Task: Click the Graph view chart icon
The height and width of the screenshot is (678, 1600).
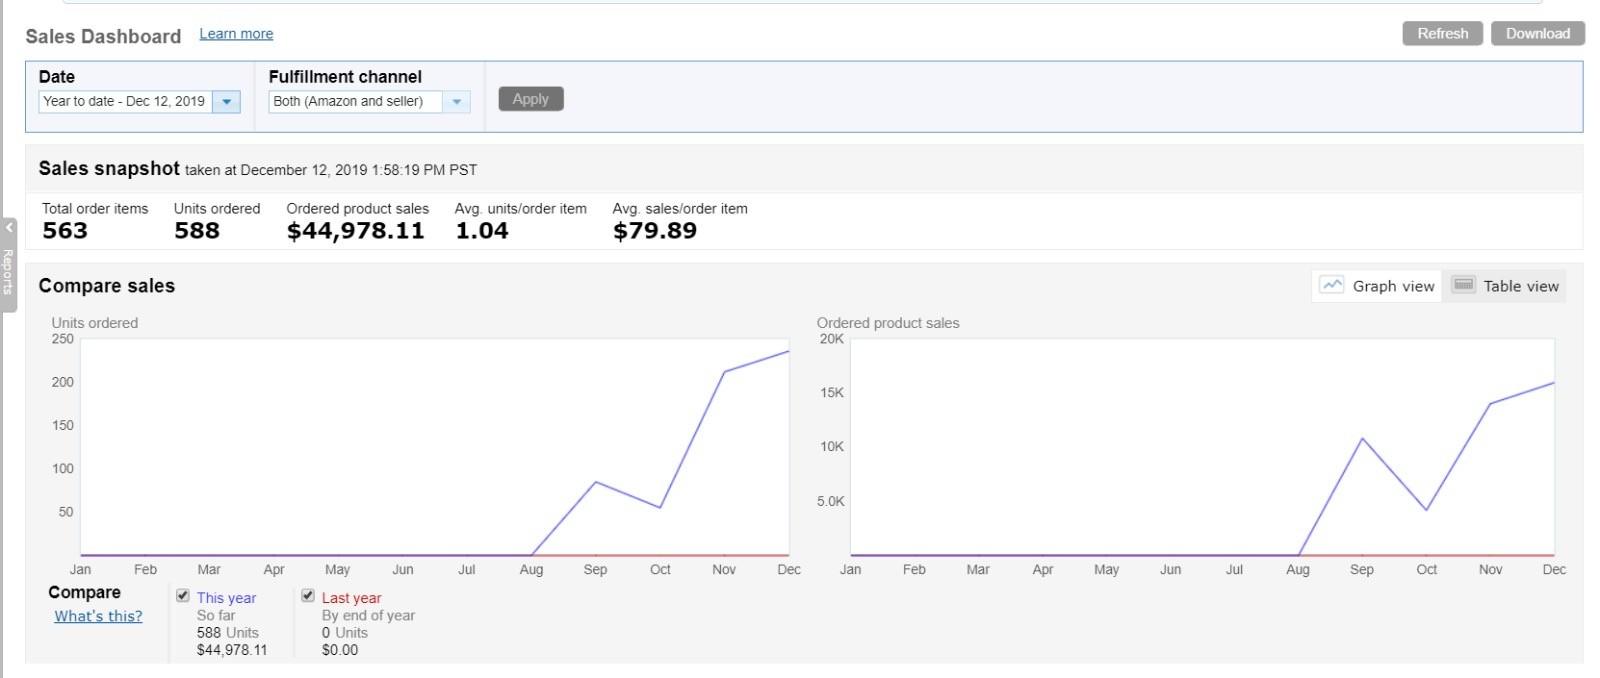Action: click(1331, 285)
